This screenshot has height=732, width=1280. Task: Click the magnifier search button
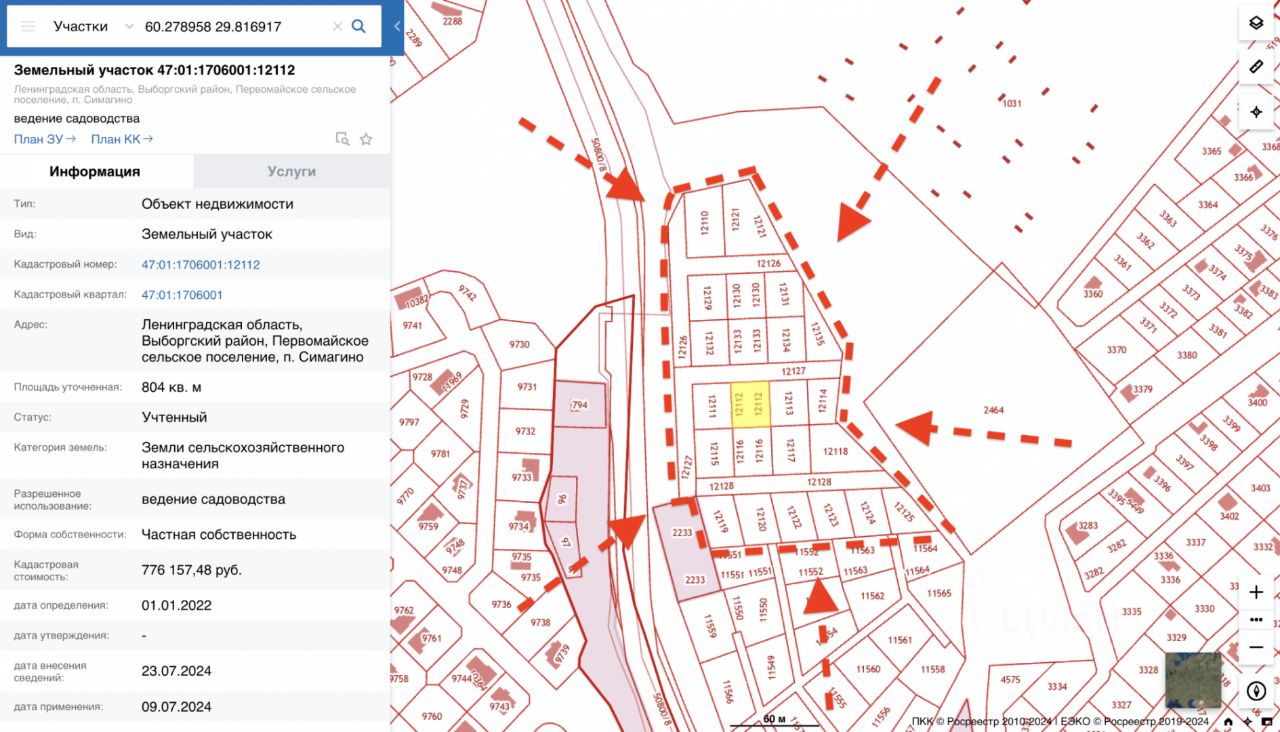click(358, 27)
